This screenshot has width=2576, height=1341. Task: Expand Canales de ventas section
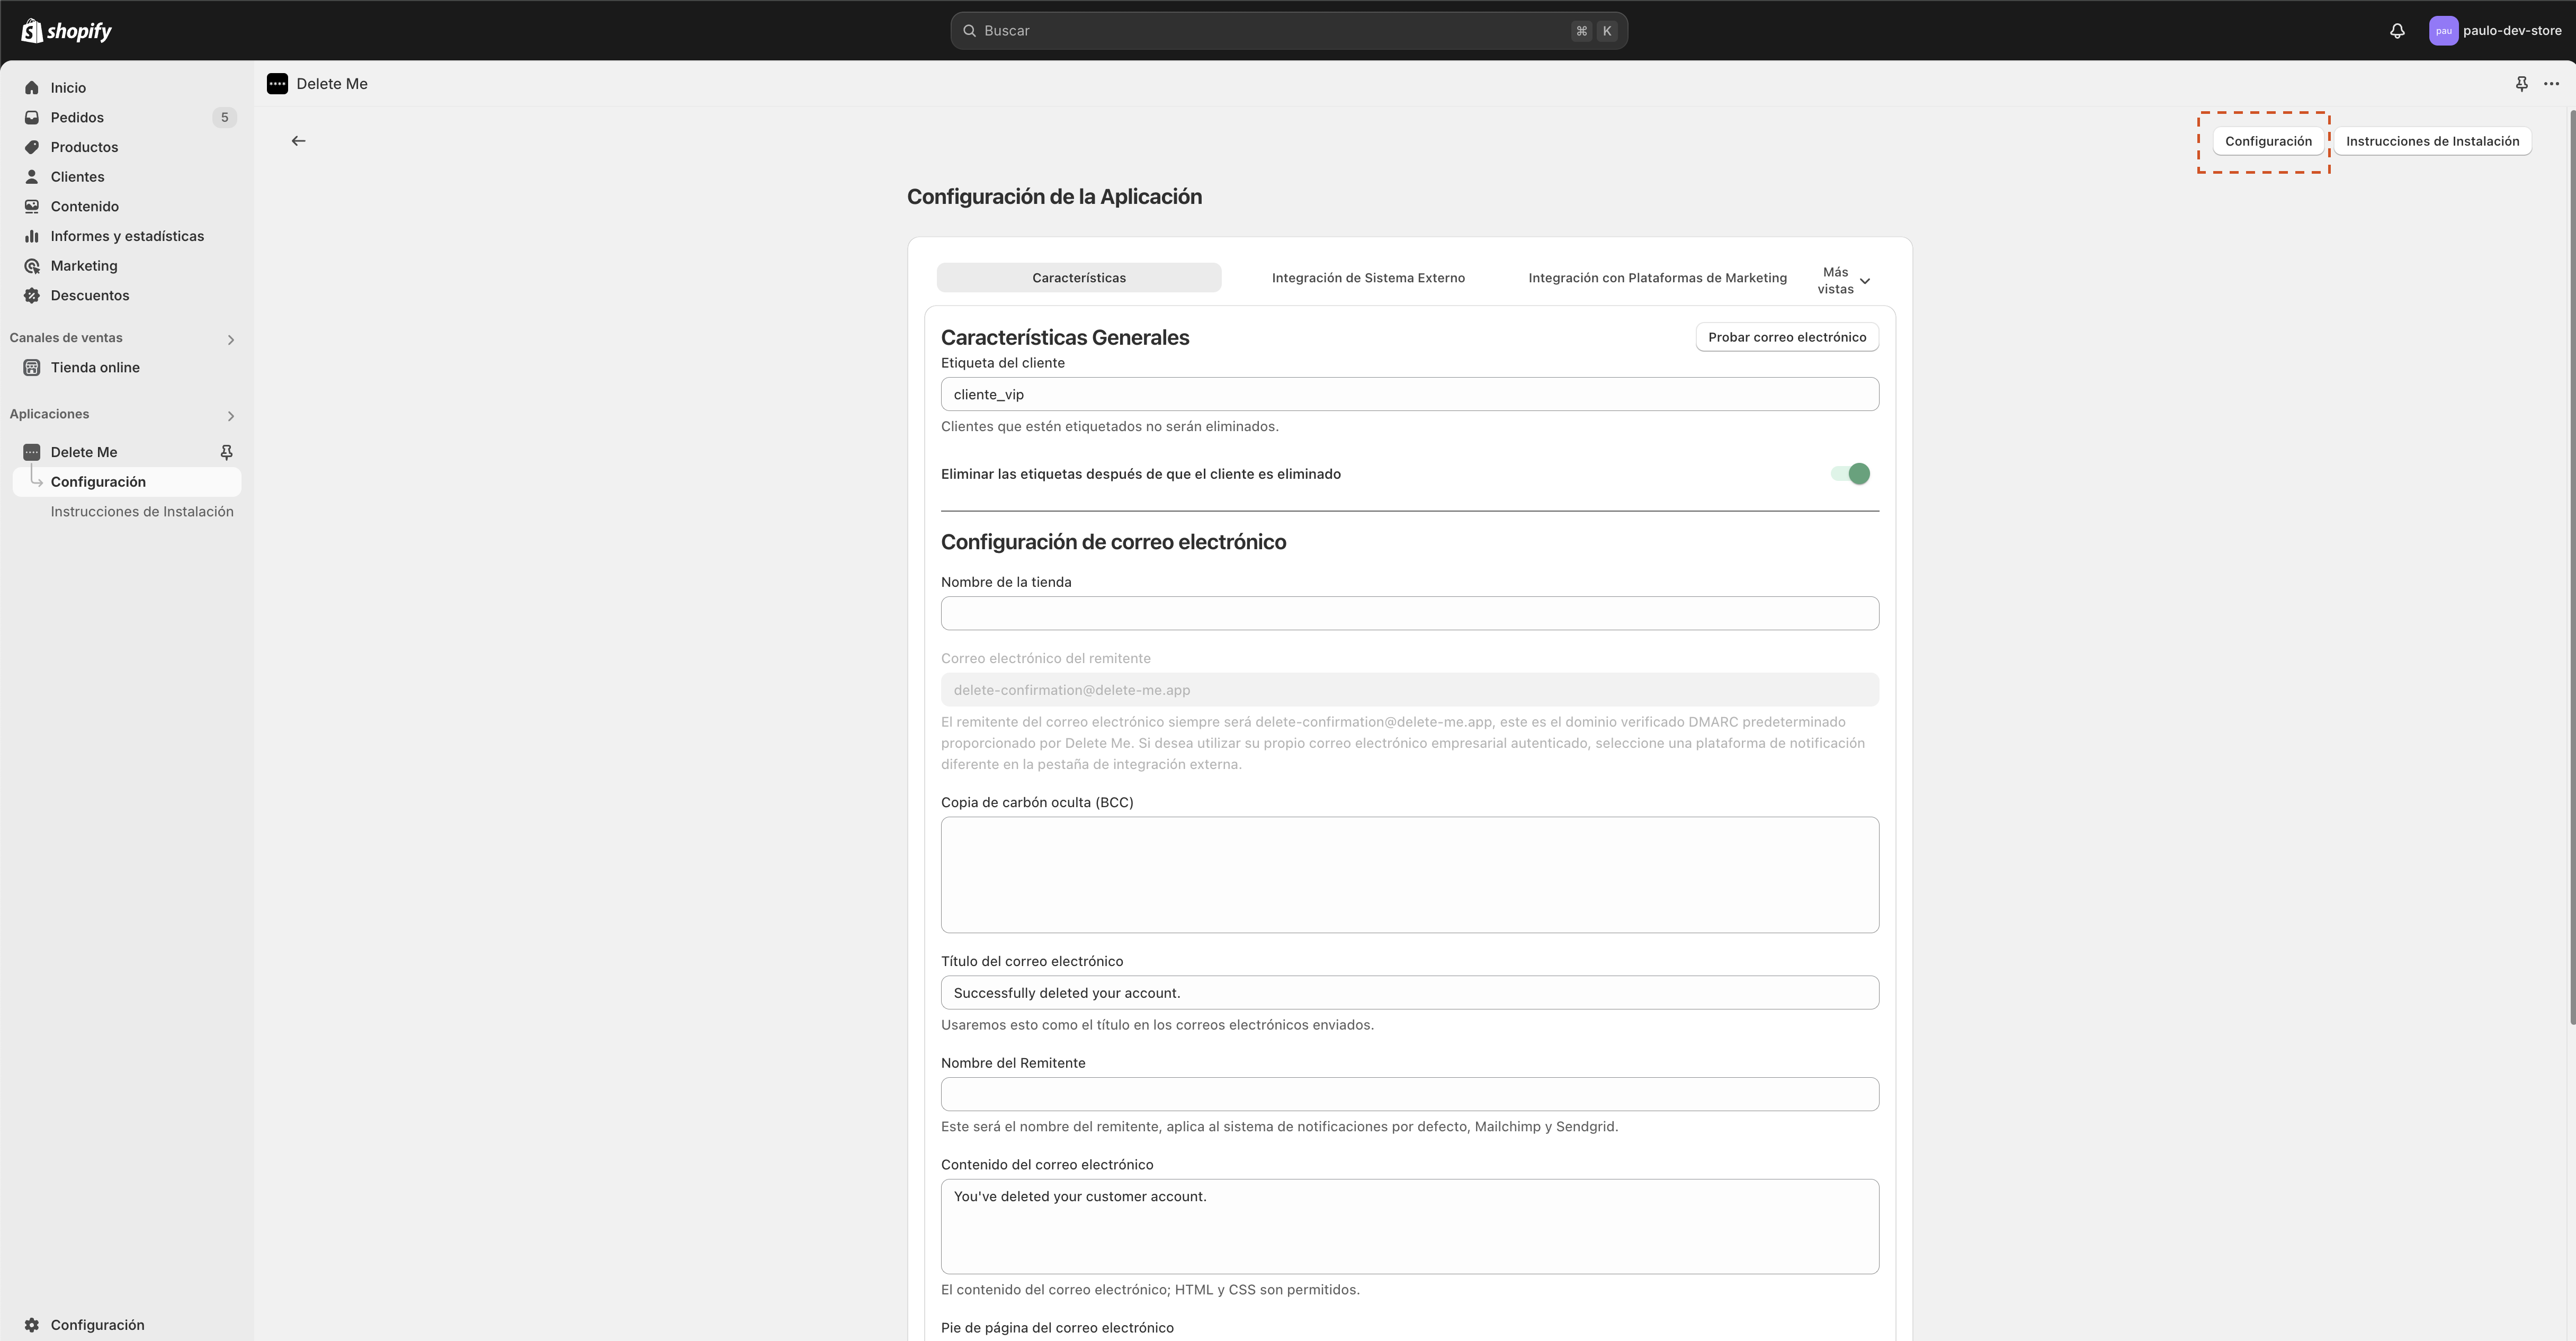[231, 340]
